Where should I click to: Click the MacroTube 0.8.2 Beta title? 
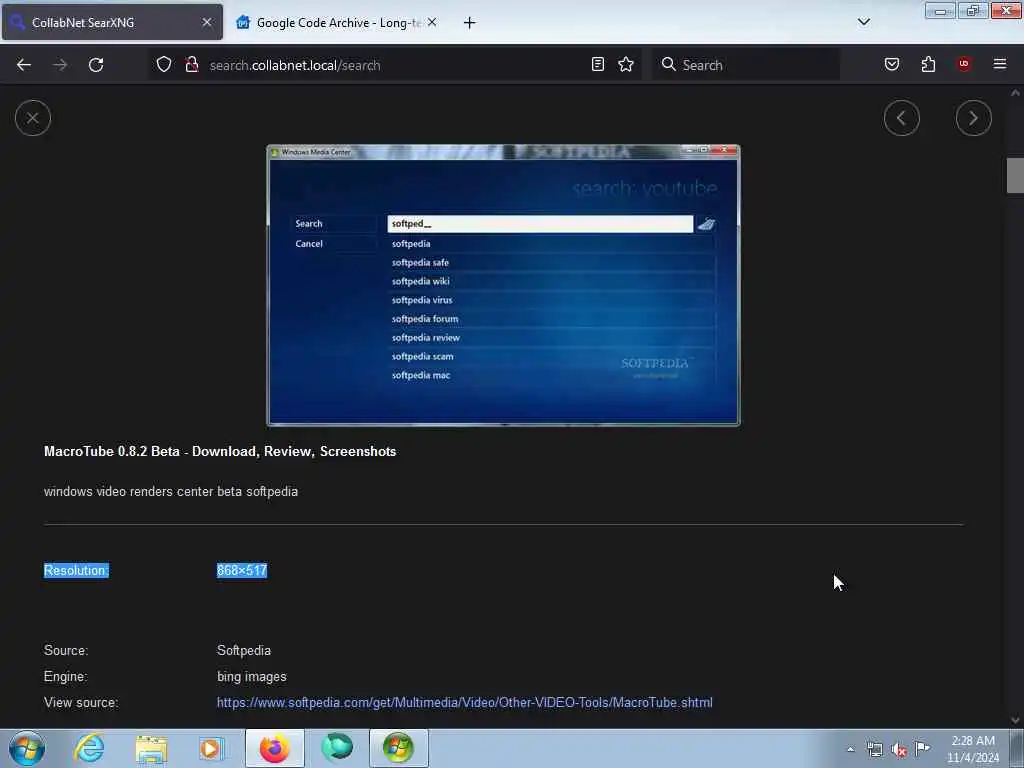[220, 451]
